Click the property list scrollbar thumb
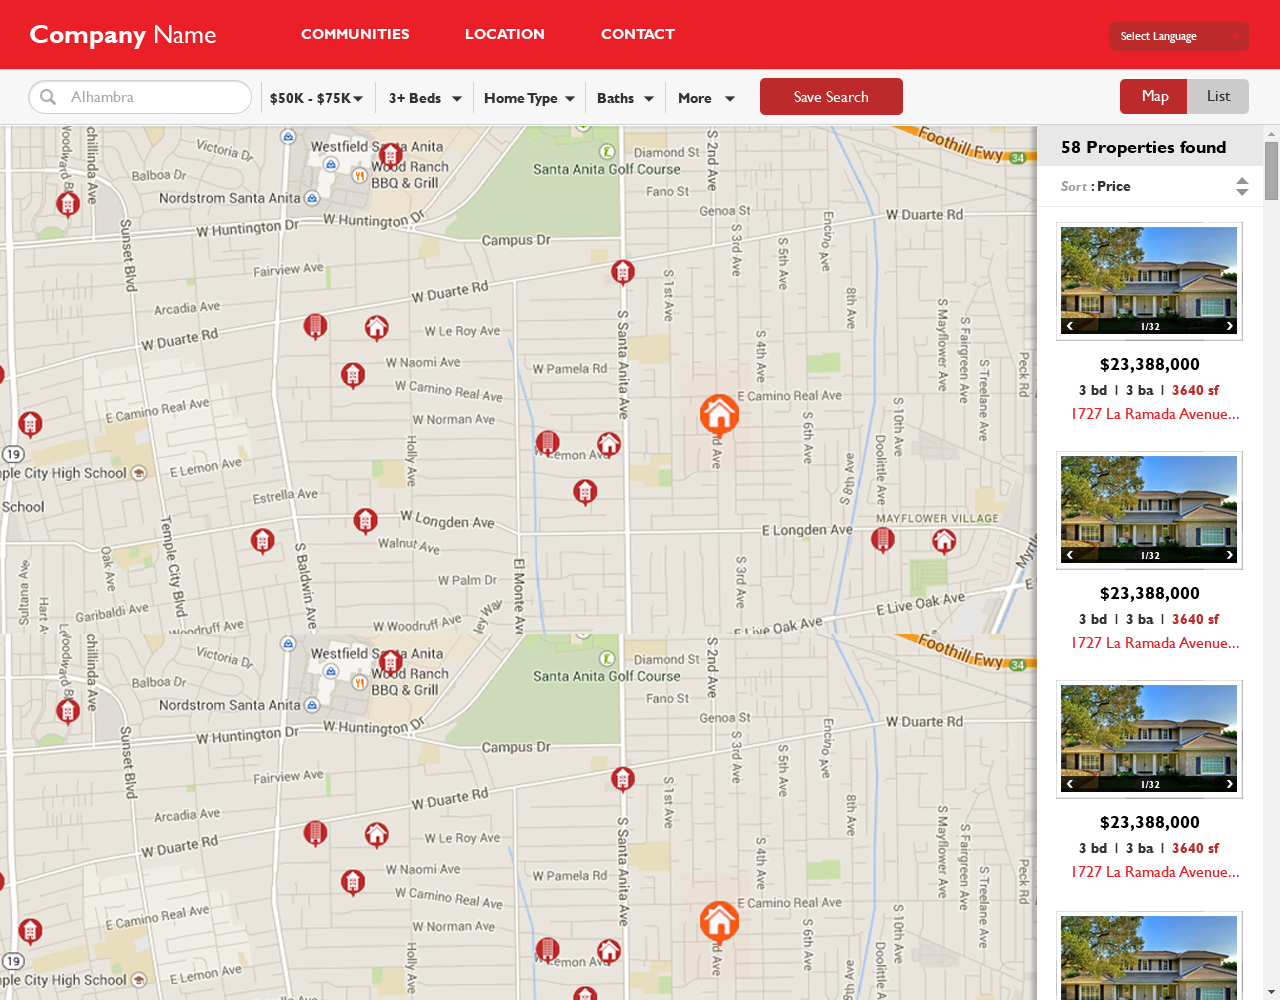The width and height of the screenshot is (1280, 1000). pyautogui.click(x=1272, y=171)
